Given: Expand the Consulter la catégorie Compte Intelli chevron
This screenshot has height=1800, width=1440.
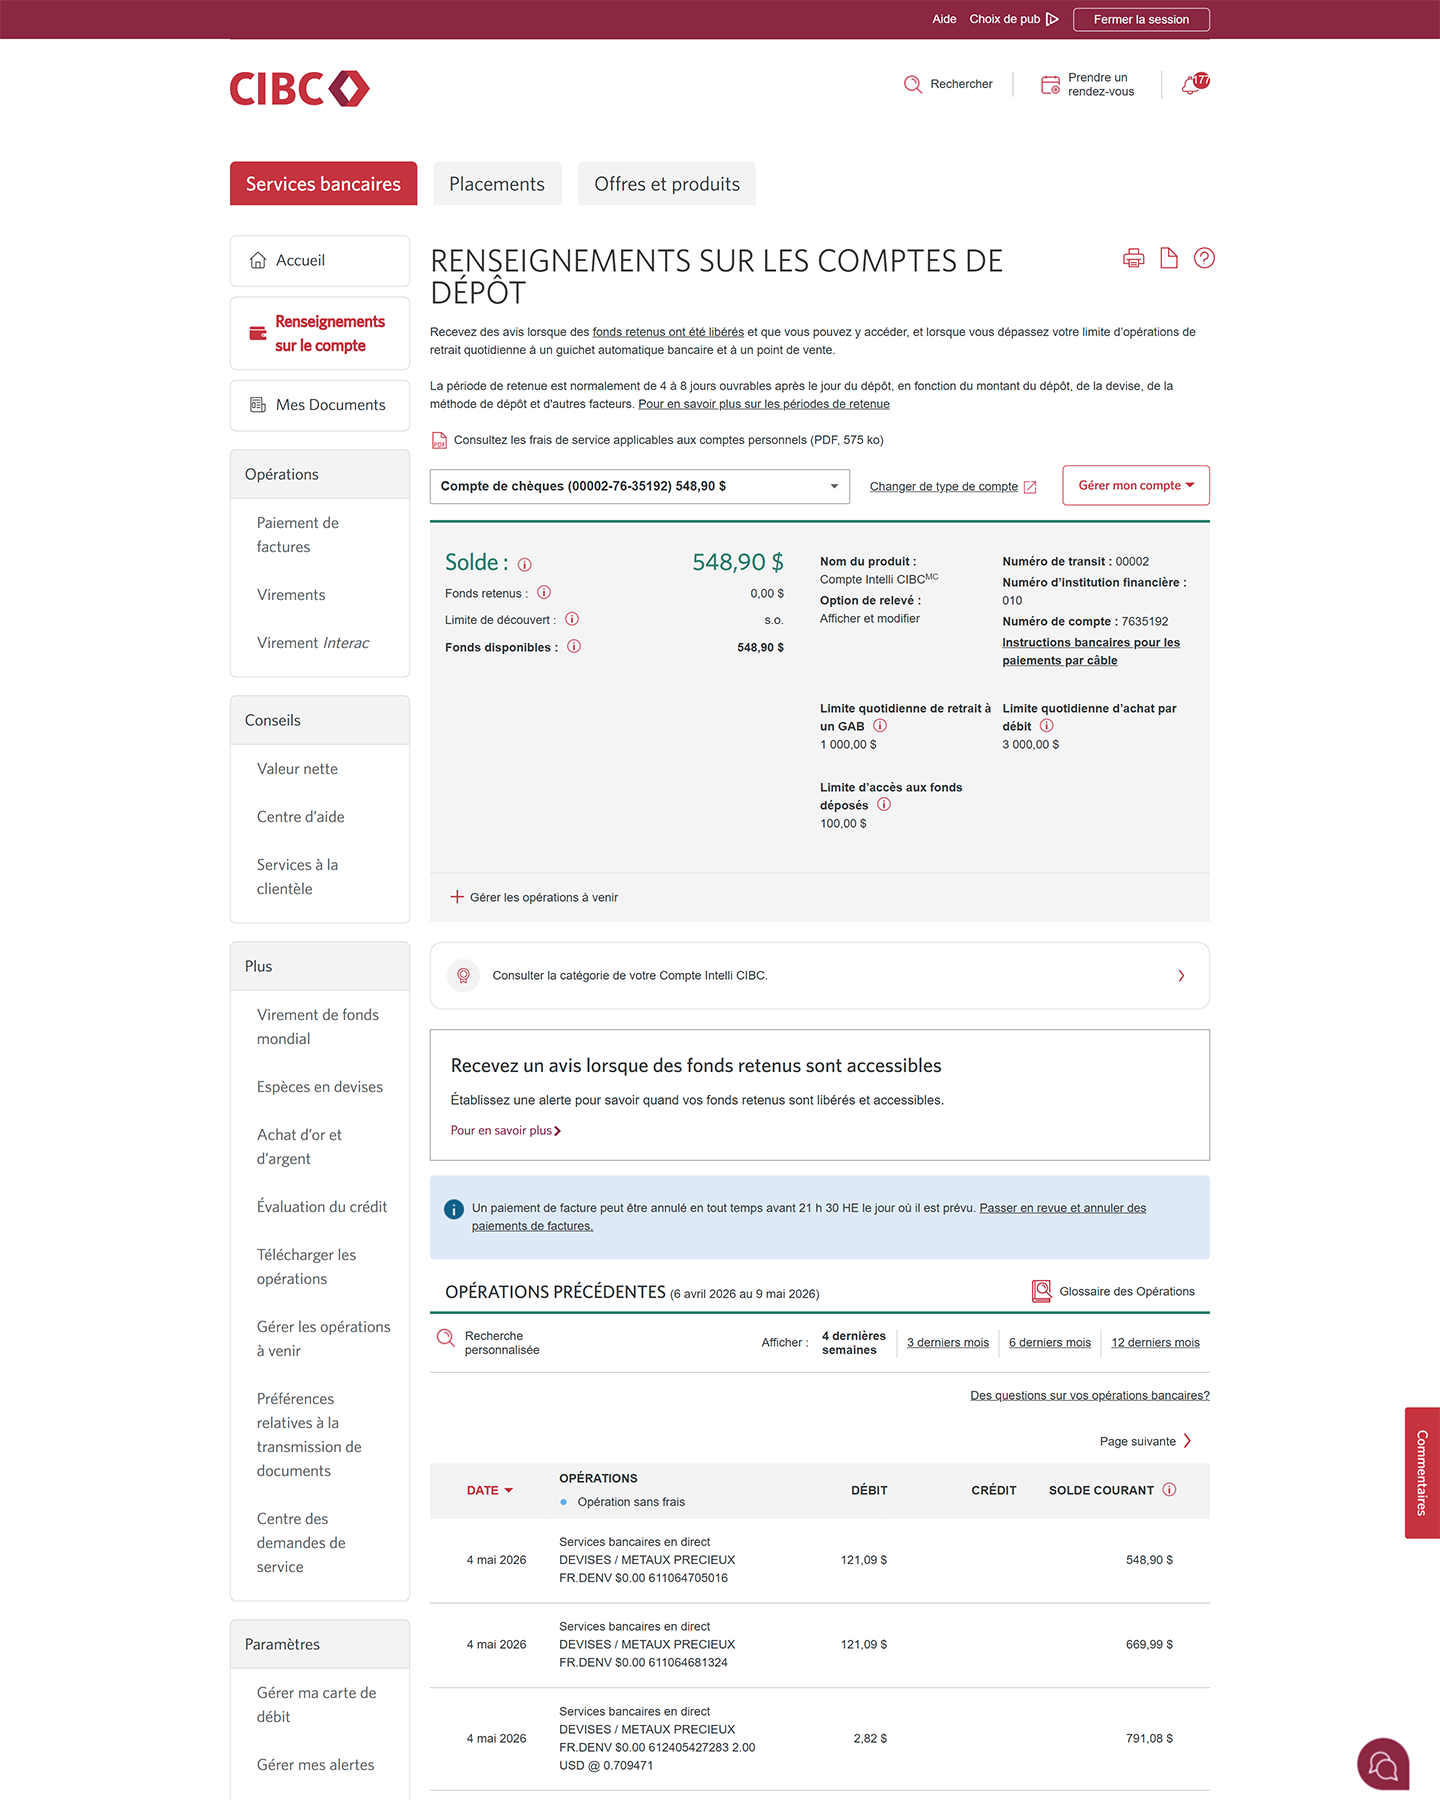Looking at the screenshot, I should [x=1181, y=976].
